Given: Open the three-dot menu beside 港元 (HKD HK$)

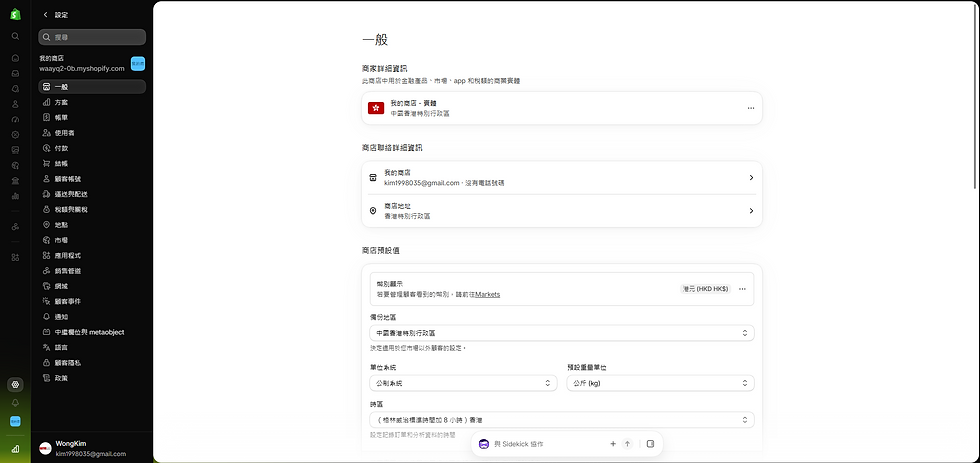Looking at the screenshot, I should (x=742, y=289).
